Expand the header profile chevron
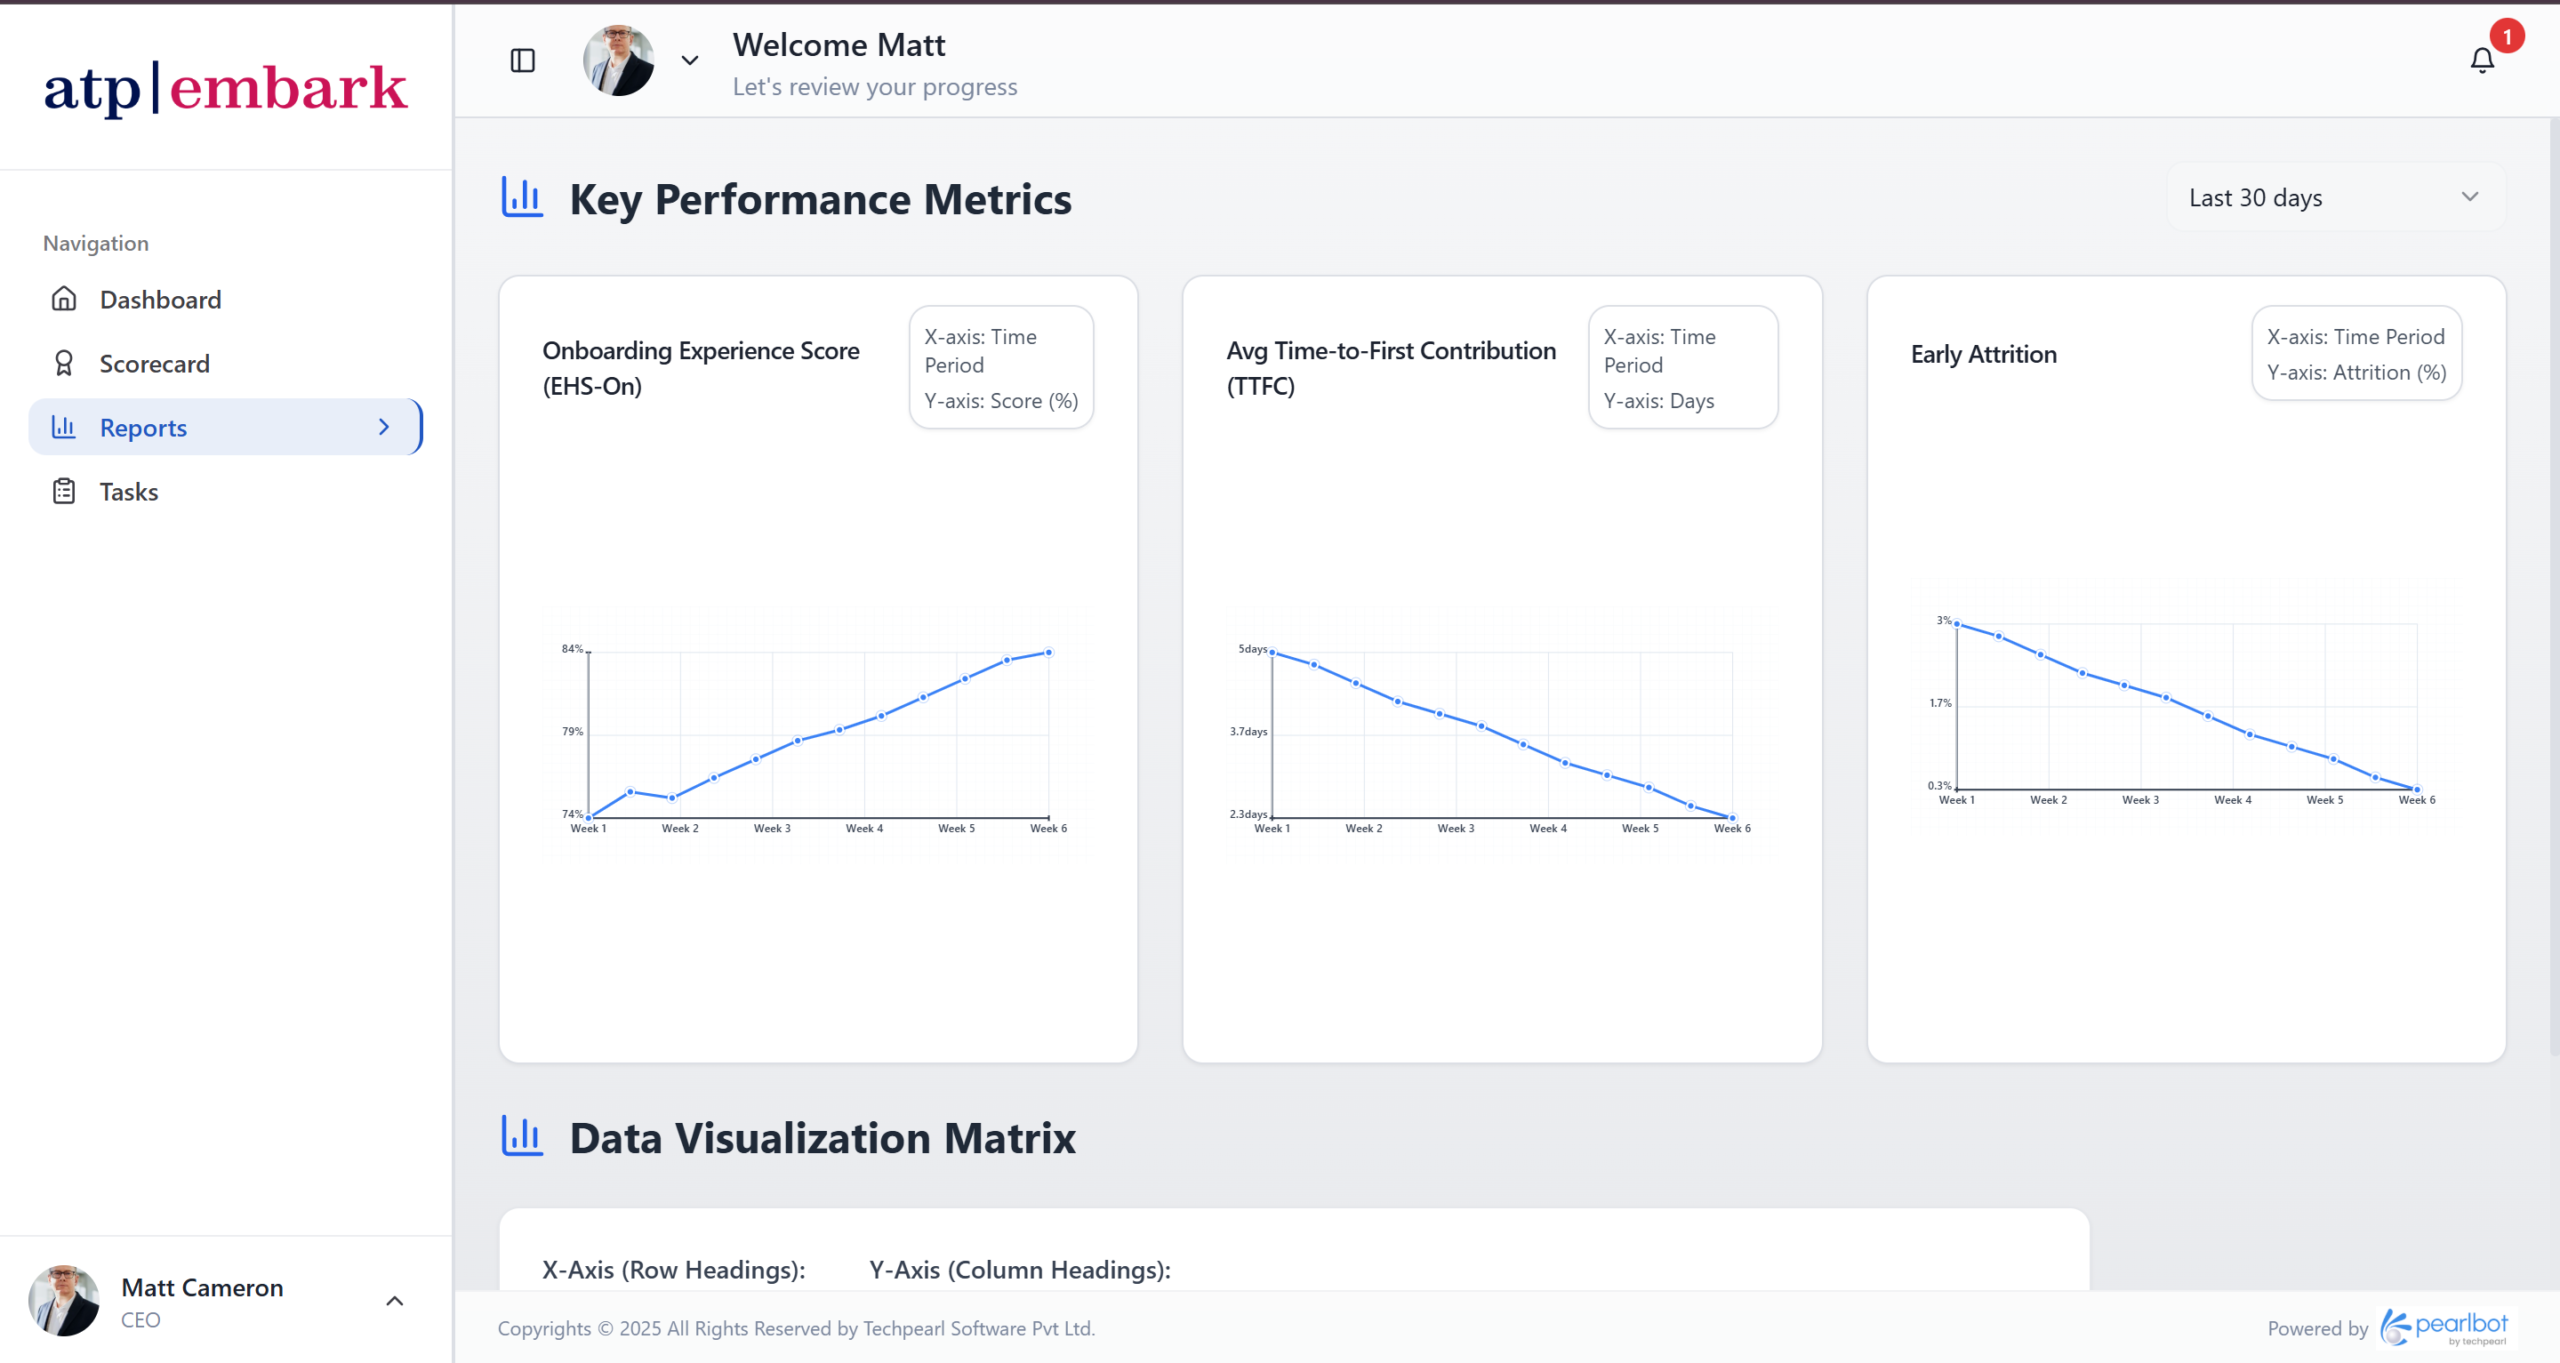 [690, 61]
